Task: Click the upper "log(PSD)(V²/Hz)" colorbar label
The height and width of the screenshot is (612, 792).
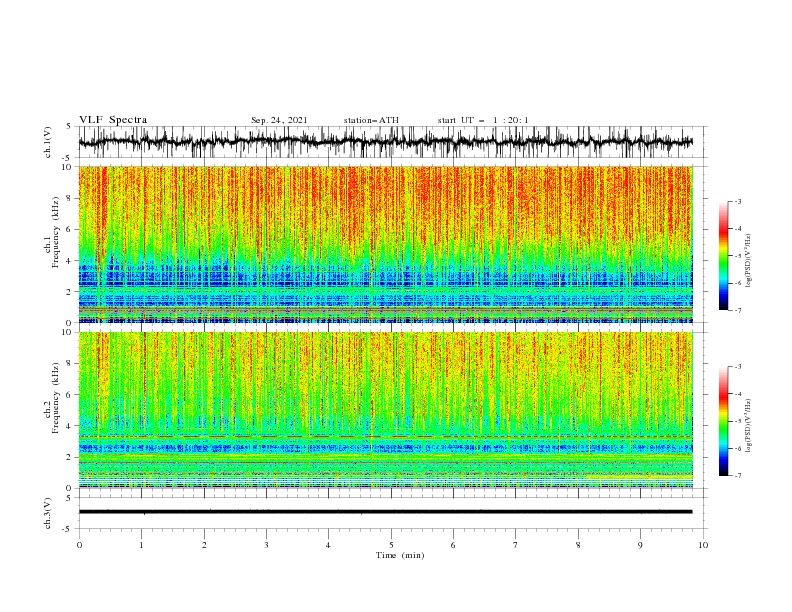Action: (x=749, y=261)
